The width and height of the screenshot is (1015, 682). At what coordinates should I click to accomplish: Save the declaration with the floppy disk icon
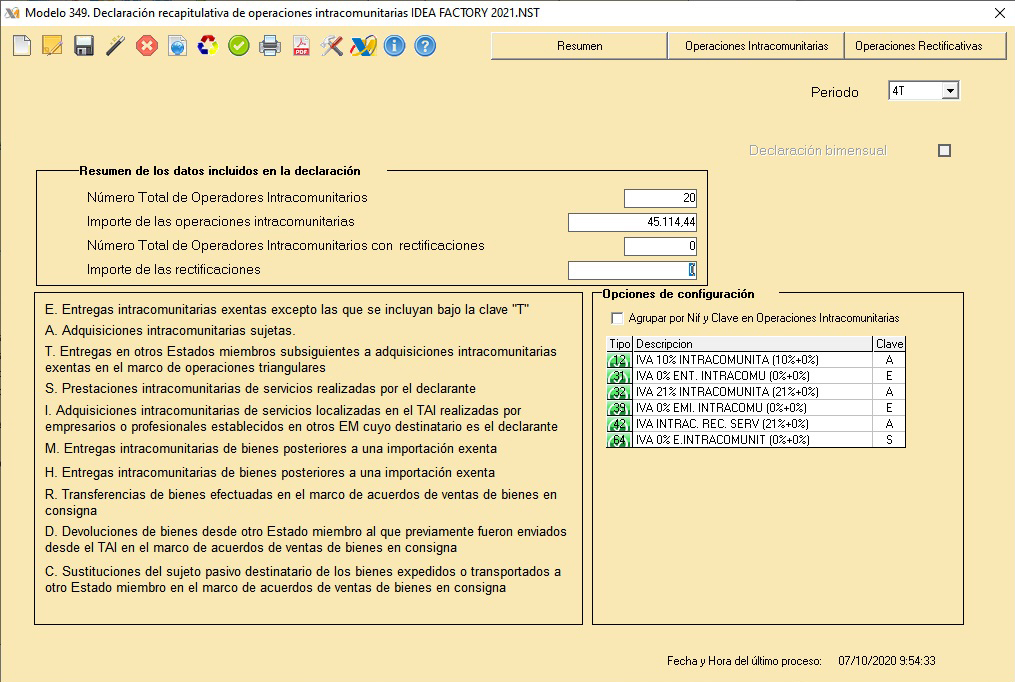coord(84,46)
